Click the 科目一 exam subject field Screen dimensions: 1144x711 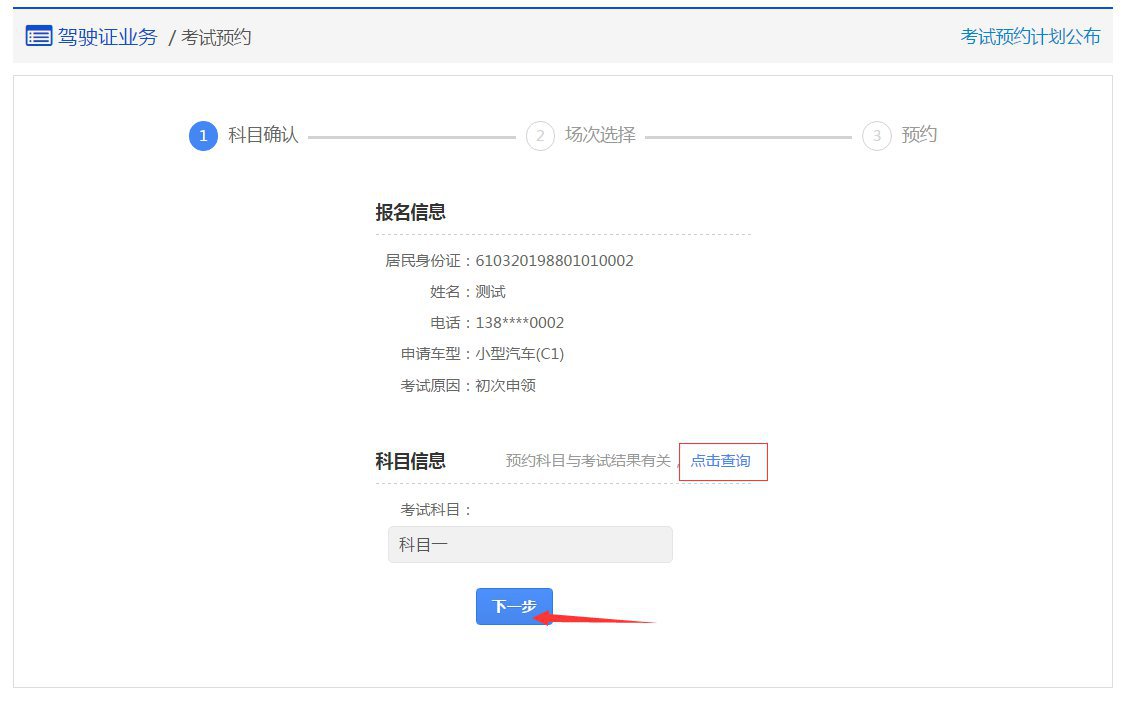click(x=530, y=545)
